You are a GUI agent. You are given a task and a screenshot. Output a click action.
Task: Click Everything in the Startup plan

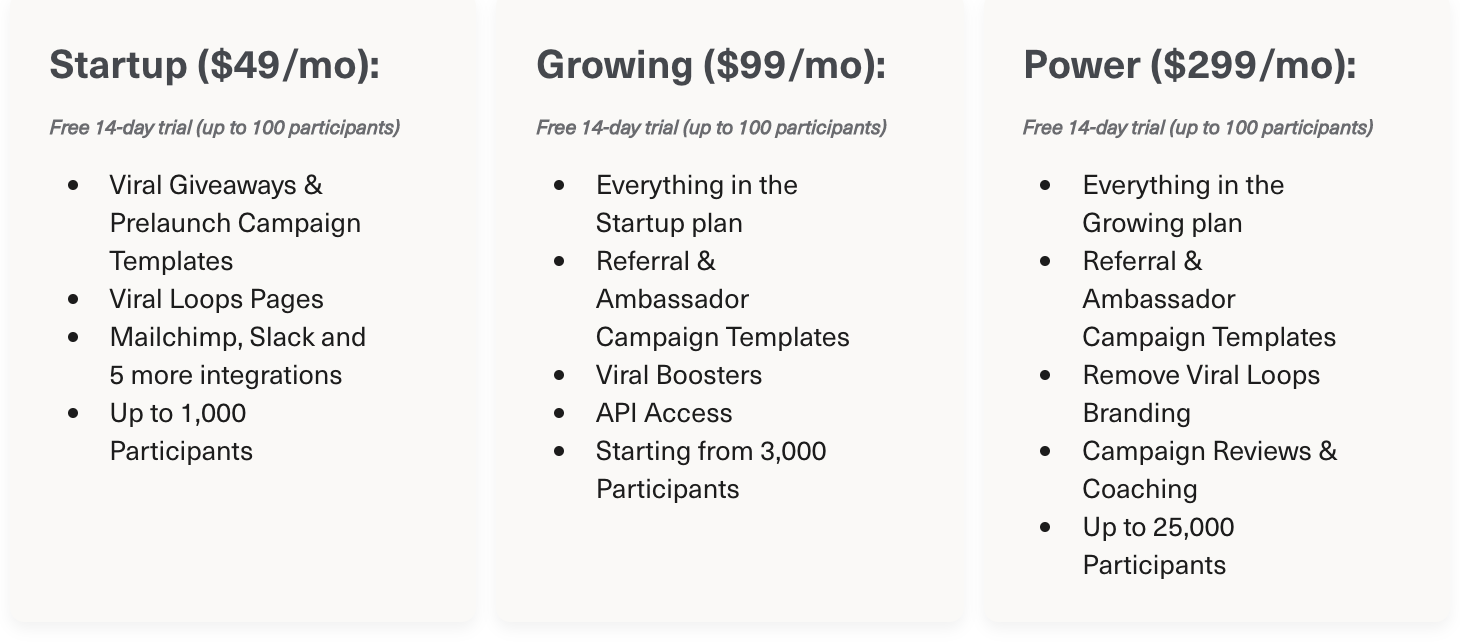pos(696,204)
